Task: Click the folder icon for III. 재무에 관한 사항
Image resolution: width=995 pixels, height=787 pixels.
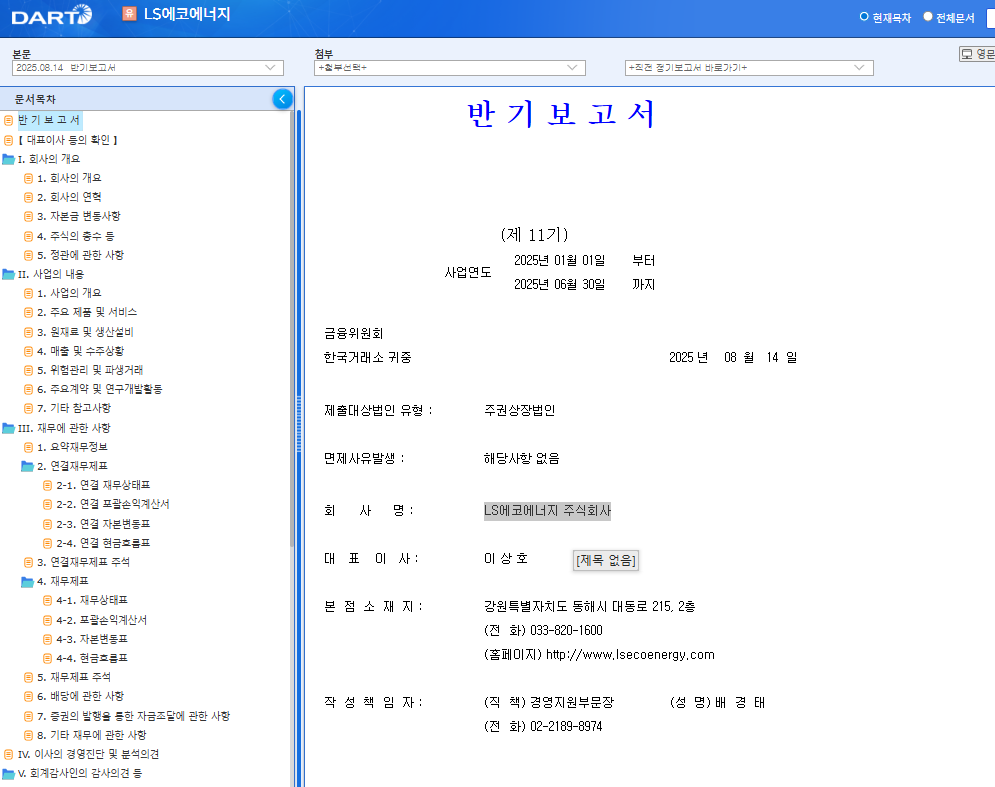Action: pos(8,428)
